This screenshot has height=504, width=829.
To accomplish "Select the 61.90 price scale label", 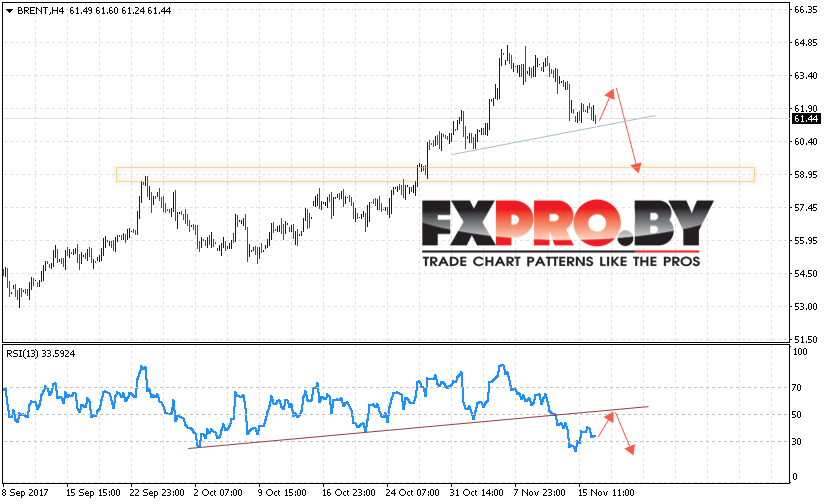I will click(x=806, y=108).
